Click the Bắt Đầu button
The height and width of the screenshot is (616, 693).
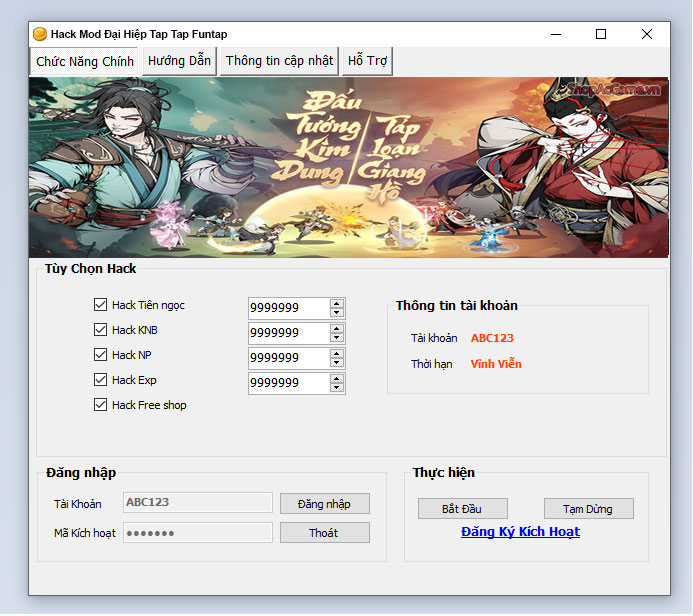463,509
